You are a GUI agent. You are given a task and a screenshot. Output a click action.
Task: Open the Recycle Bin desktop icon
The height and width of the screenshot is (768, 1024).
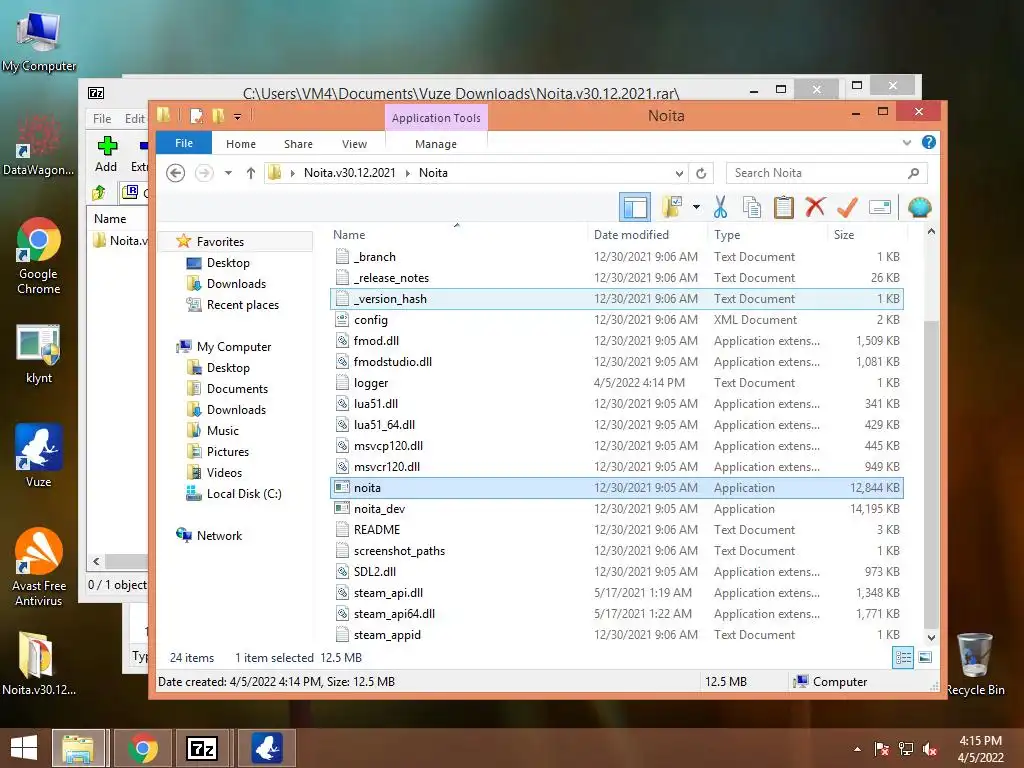[975, 664]
